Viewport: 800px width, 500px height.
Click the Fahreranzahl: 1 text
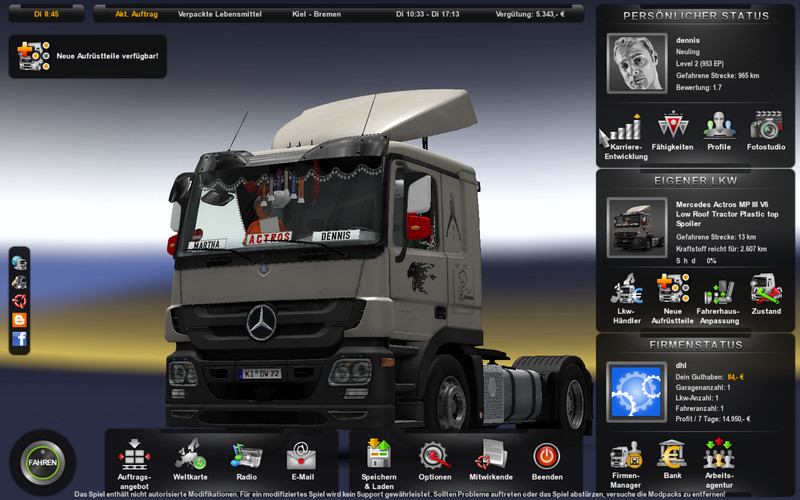click(699, 409)
